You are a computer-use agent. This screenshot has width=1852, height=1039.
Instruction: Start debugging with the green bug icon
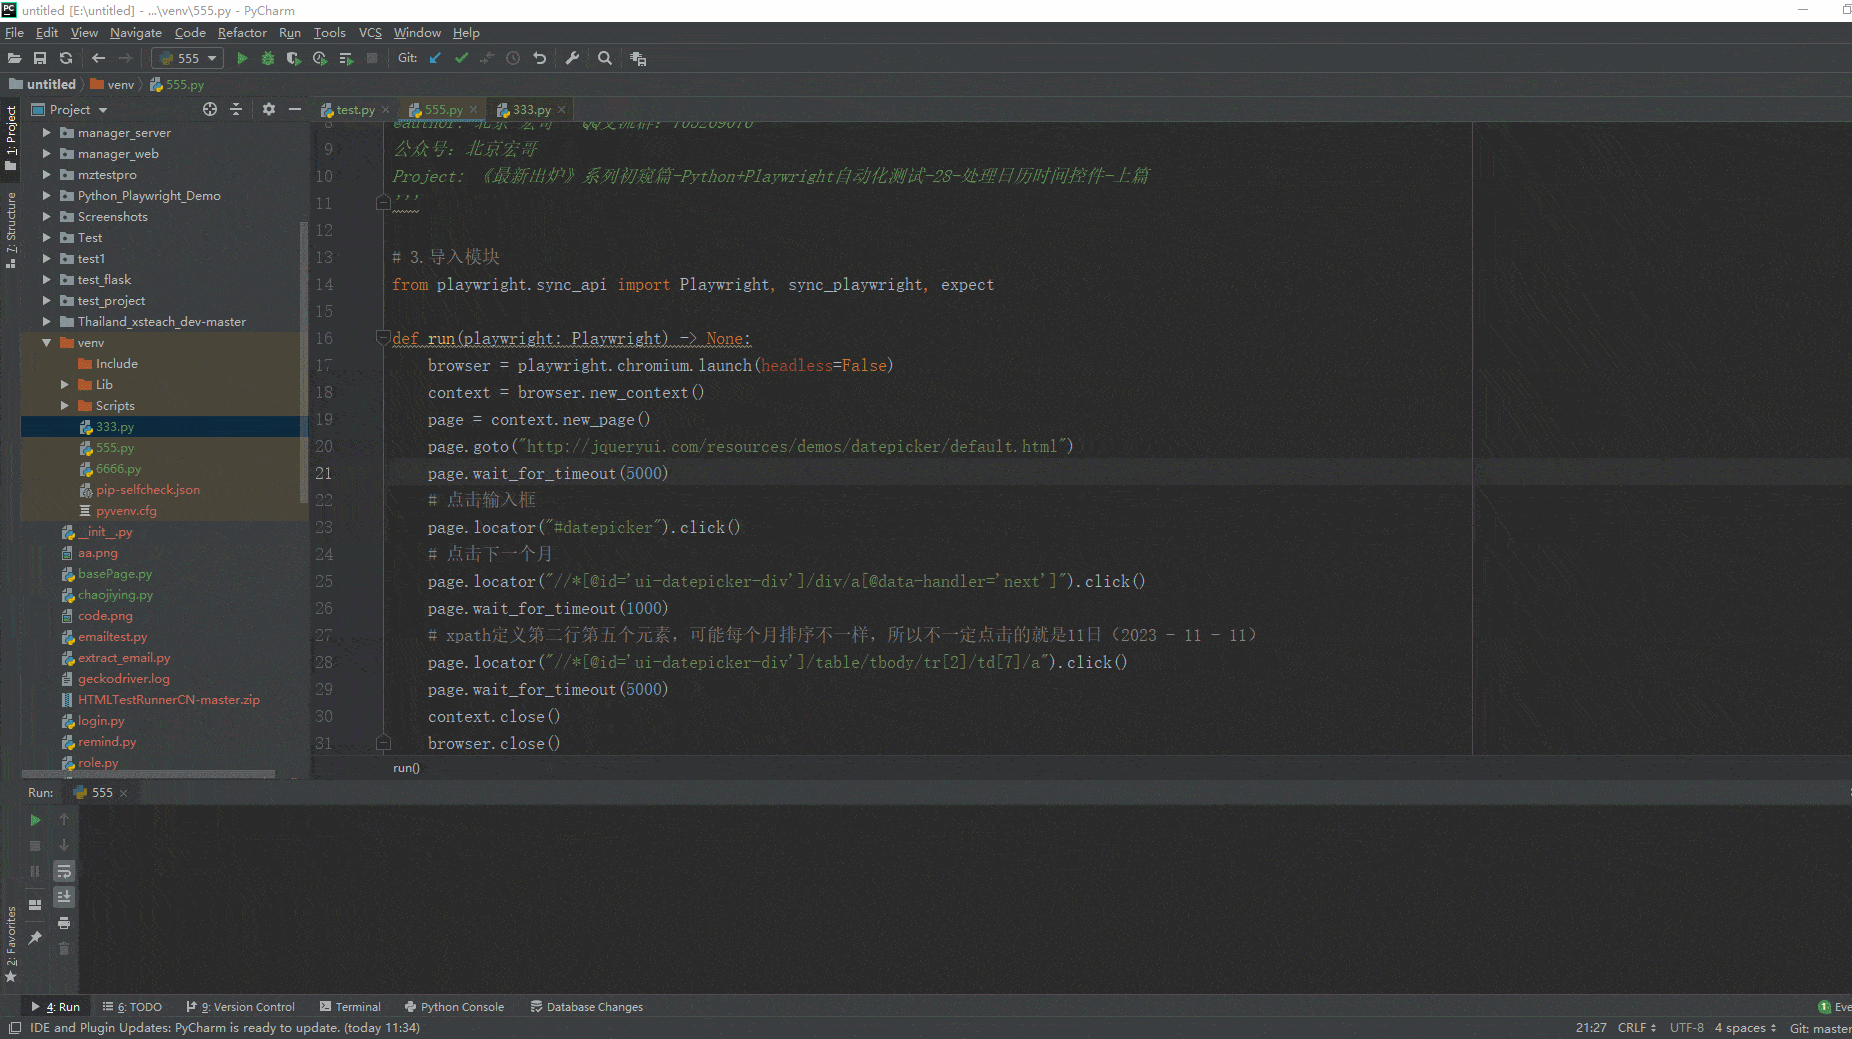[x=268, y=58]
